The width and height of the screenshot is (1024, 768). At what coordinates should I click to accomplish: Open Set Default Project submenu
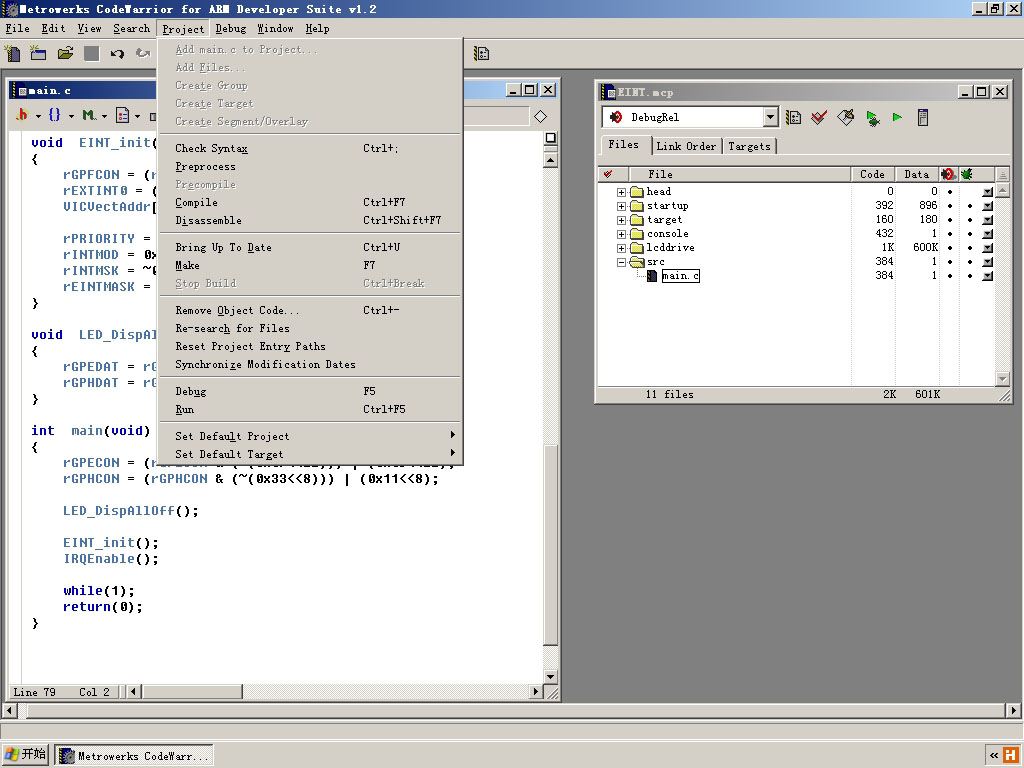pyautogui.click(x=311, y=436)
